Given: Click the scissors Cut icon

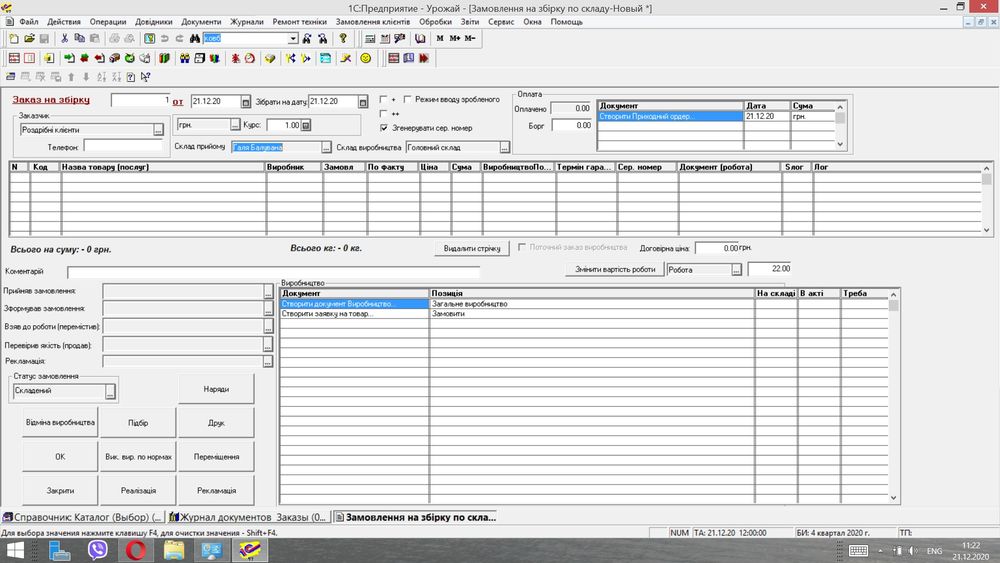Looking at the screenshot, I should coord(64,38).
